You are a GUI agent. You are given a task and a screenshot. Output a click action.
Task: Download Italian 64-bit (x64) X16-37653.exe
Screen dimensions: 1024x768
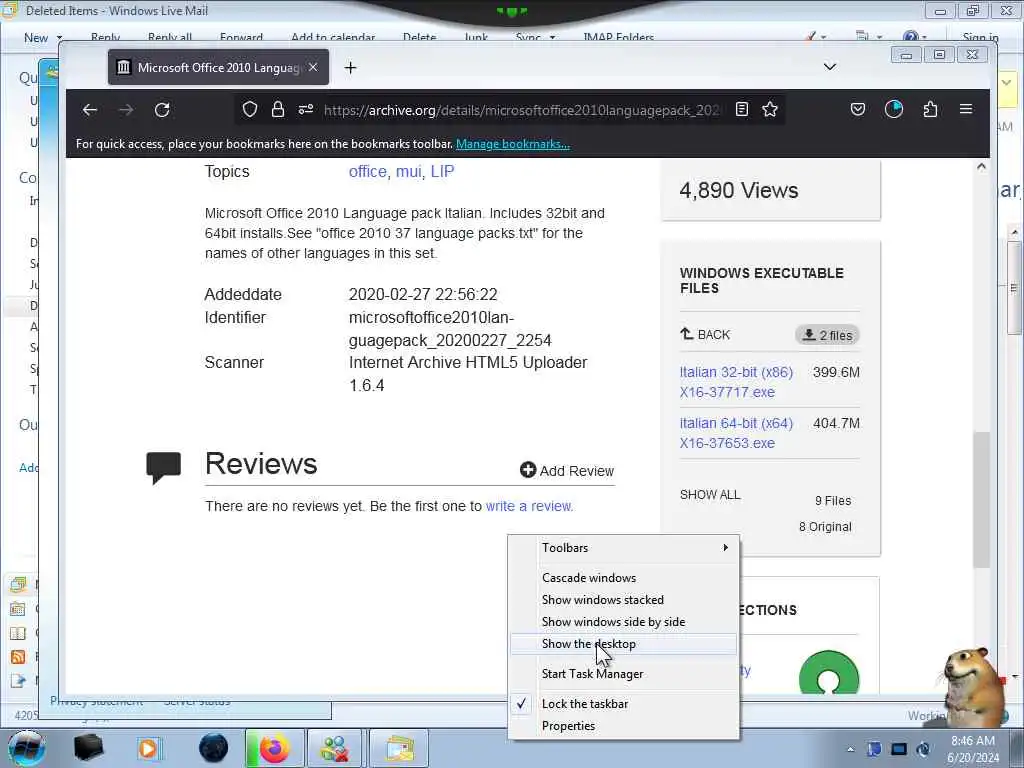point(736,433)
